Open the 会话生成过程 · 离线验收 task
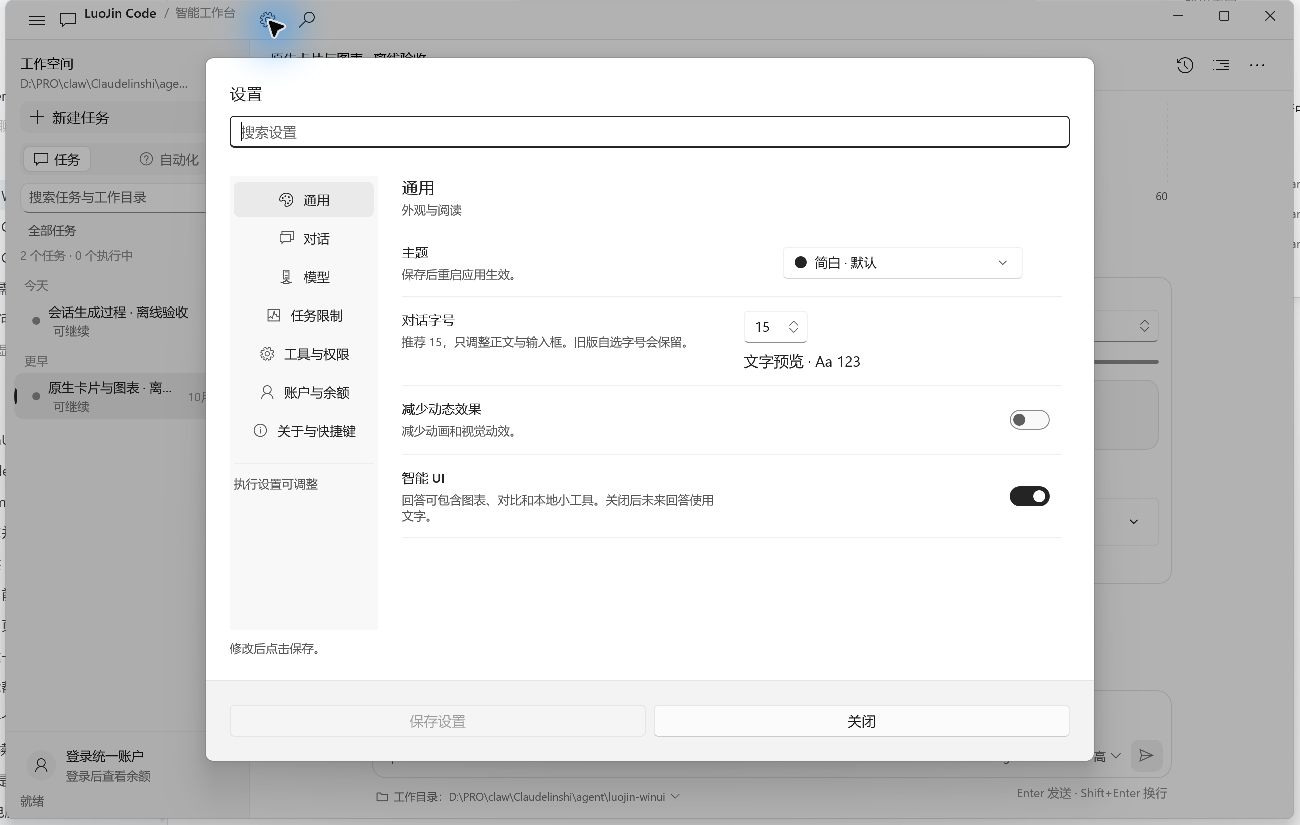The image size is (1300, 825). point(110,321)
